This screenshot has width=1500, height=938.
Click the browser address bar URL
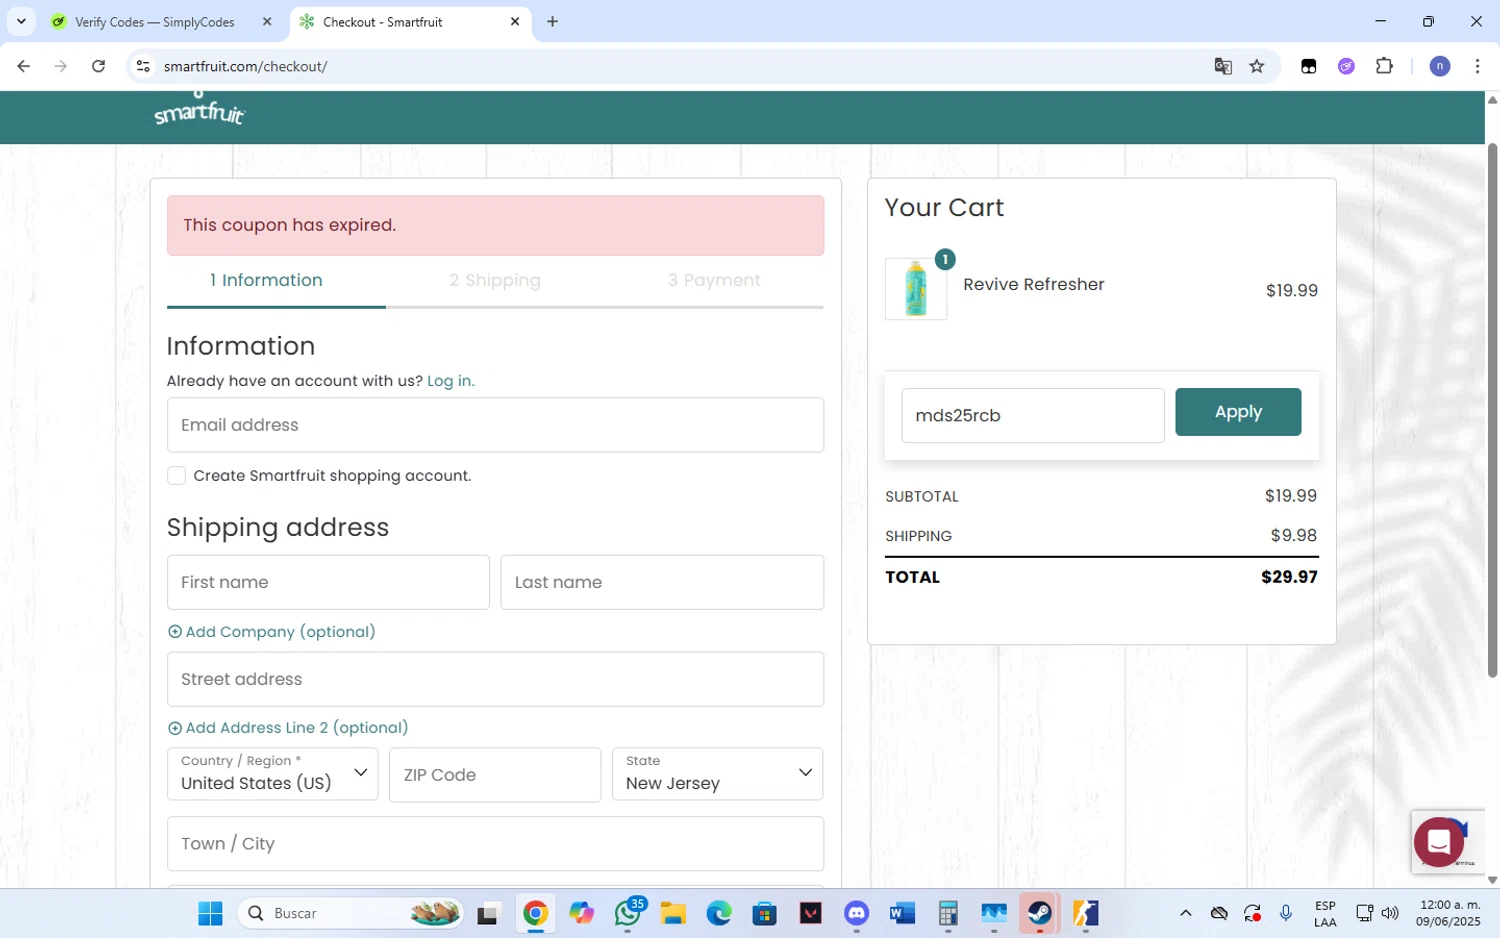(x=246, y=66)
